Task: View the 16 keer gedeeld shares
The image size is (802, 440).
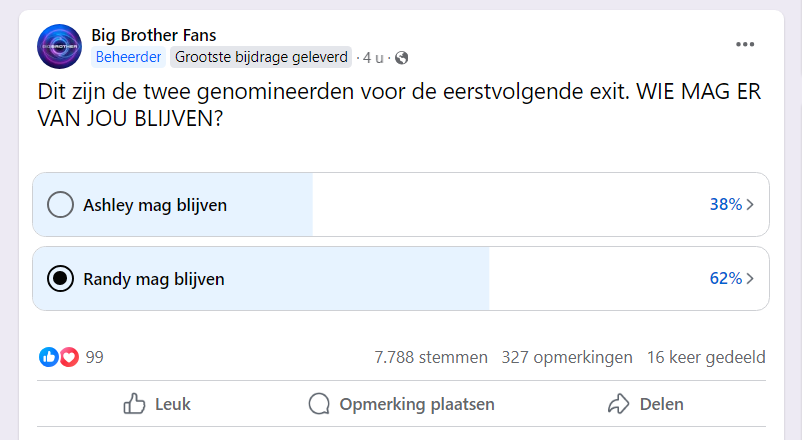Action: (x=706, y=357)
